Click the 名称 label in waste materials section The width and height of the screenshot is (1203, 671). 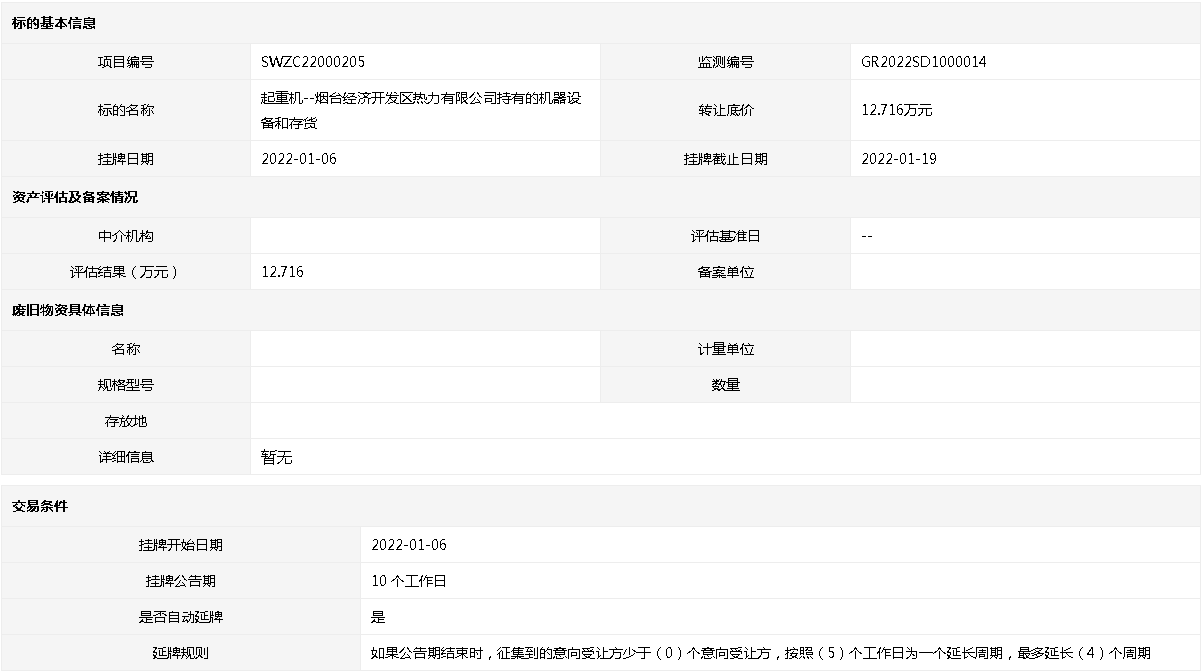(x=126, y=349)
